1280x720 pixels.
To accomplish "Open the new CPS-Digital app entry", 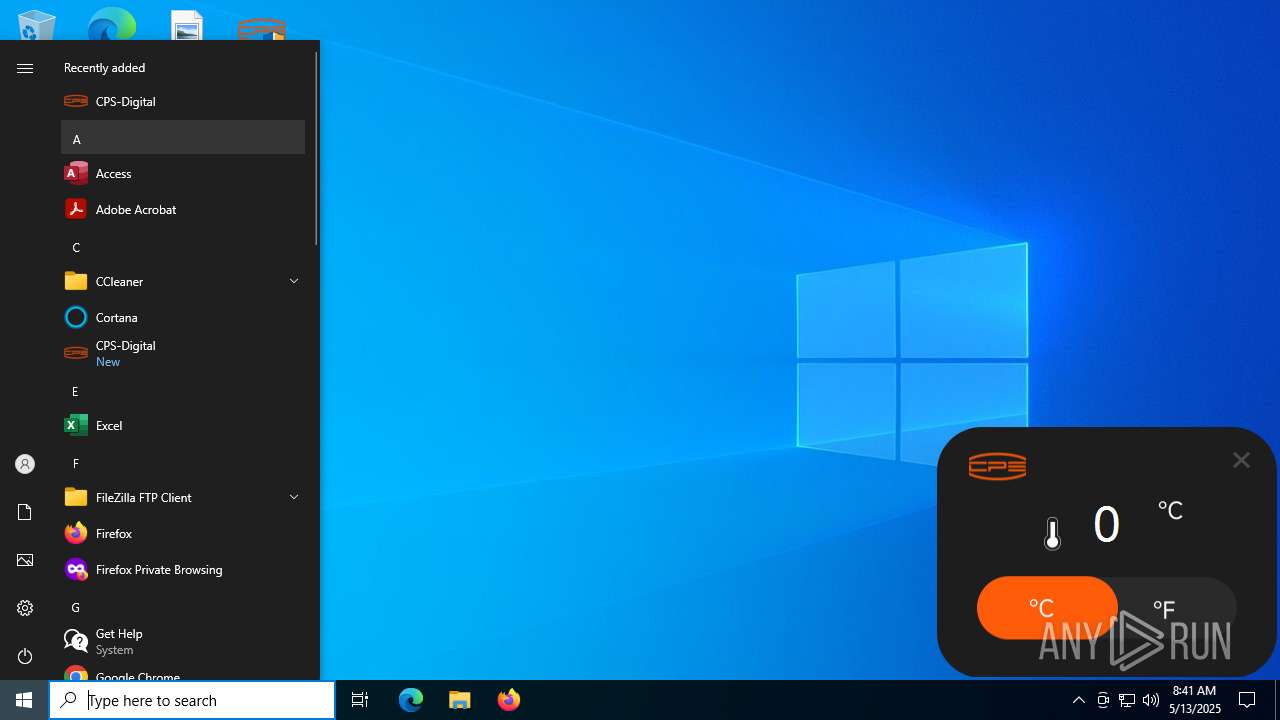I will 183,353.
